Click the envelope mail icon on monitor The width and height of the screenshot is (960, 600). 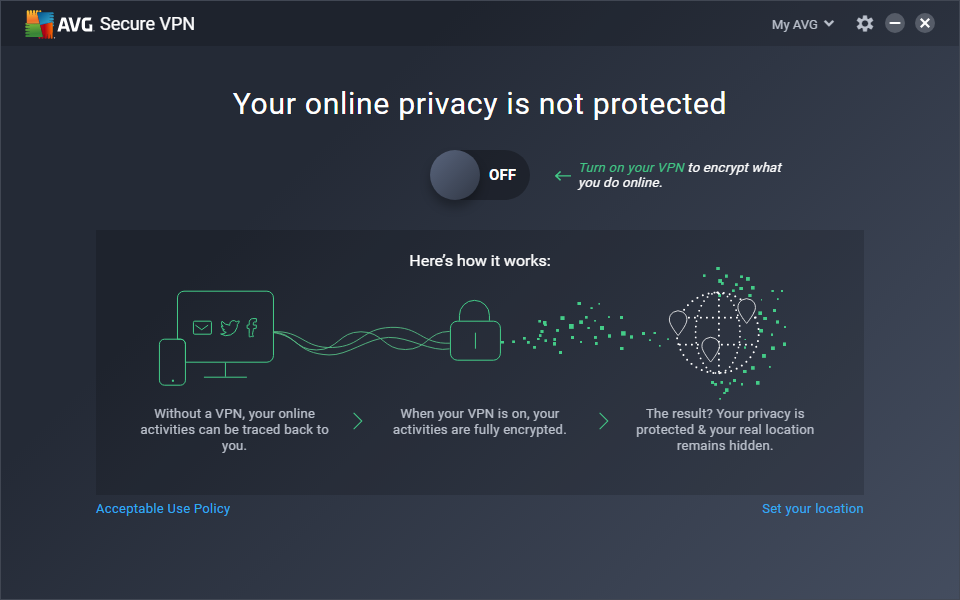(x=203, y=327)
